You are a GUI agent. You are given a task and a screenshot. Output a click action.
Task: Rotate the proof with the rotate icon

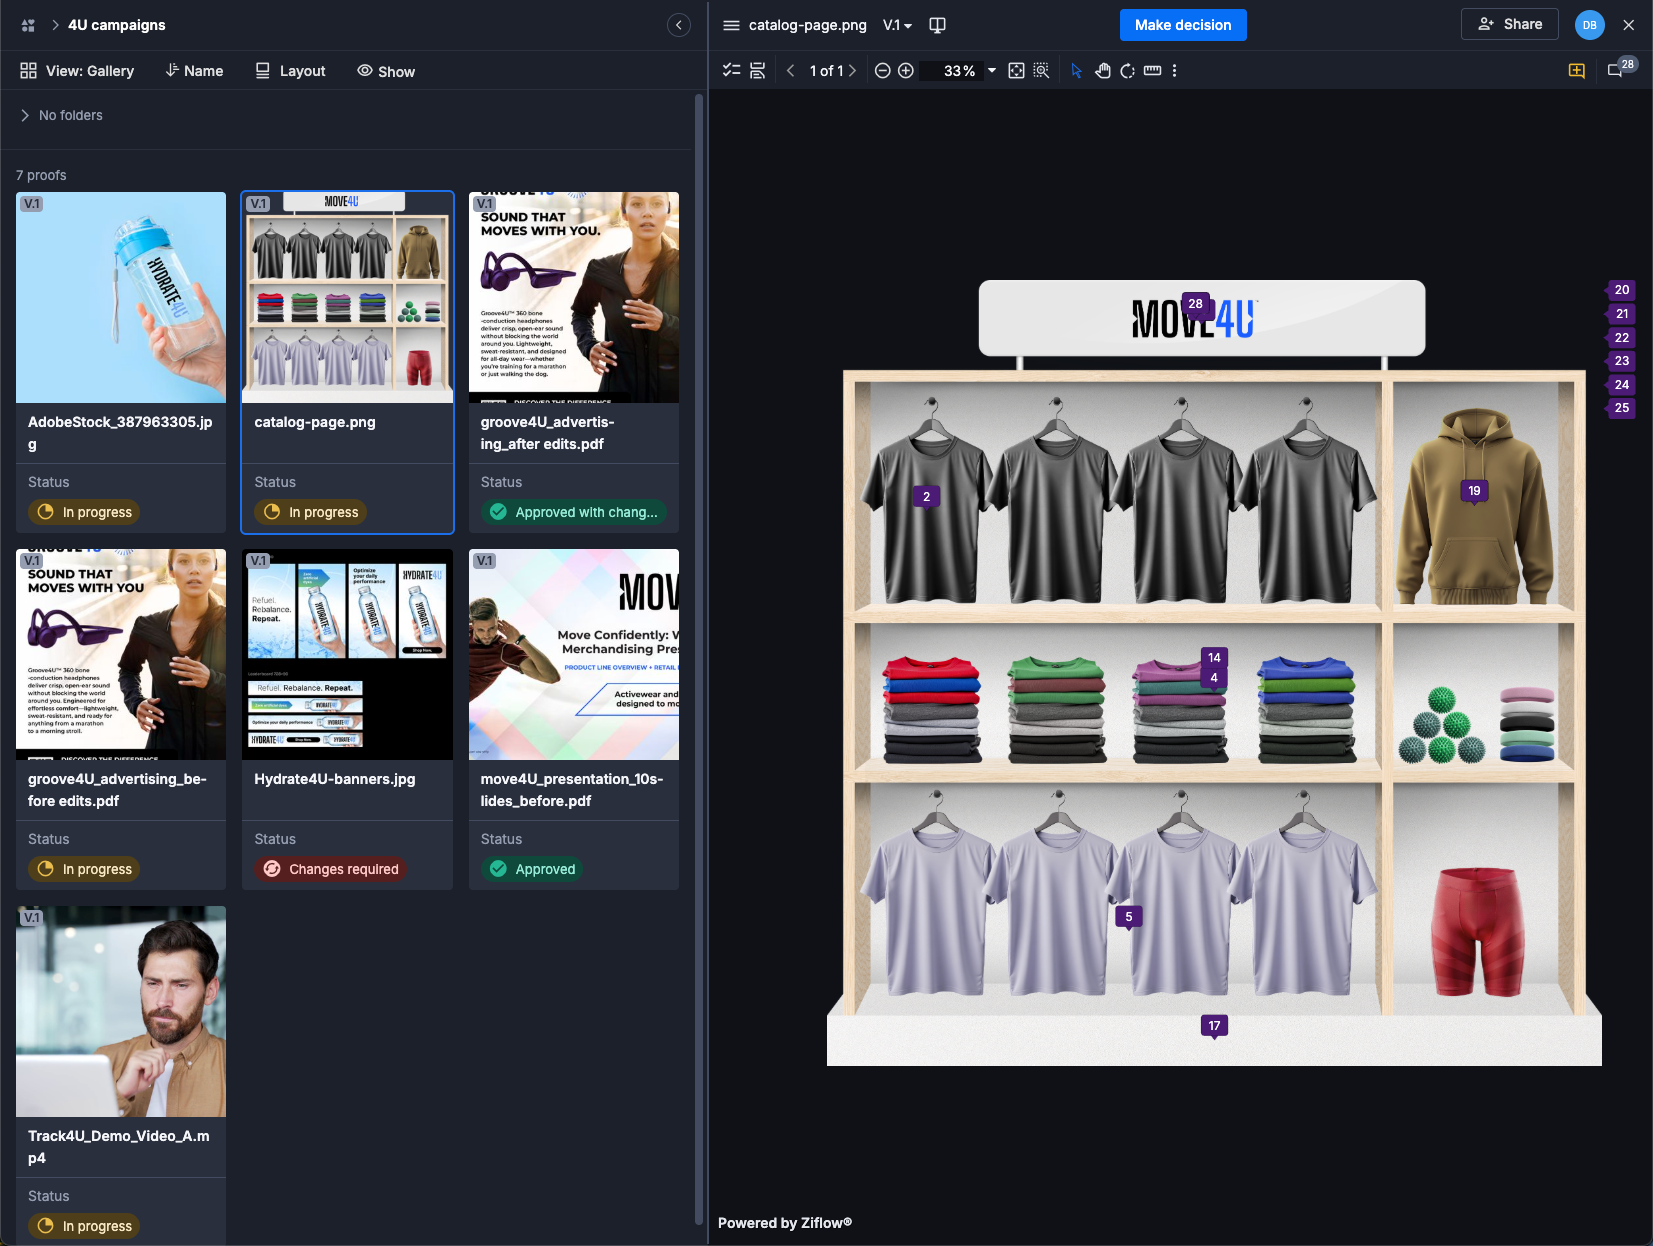tap(1127, 71)
